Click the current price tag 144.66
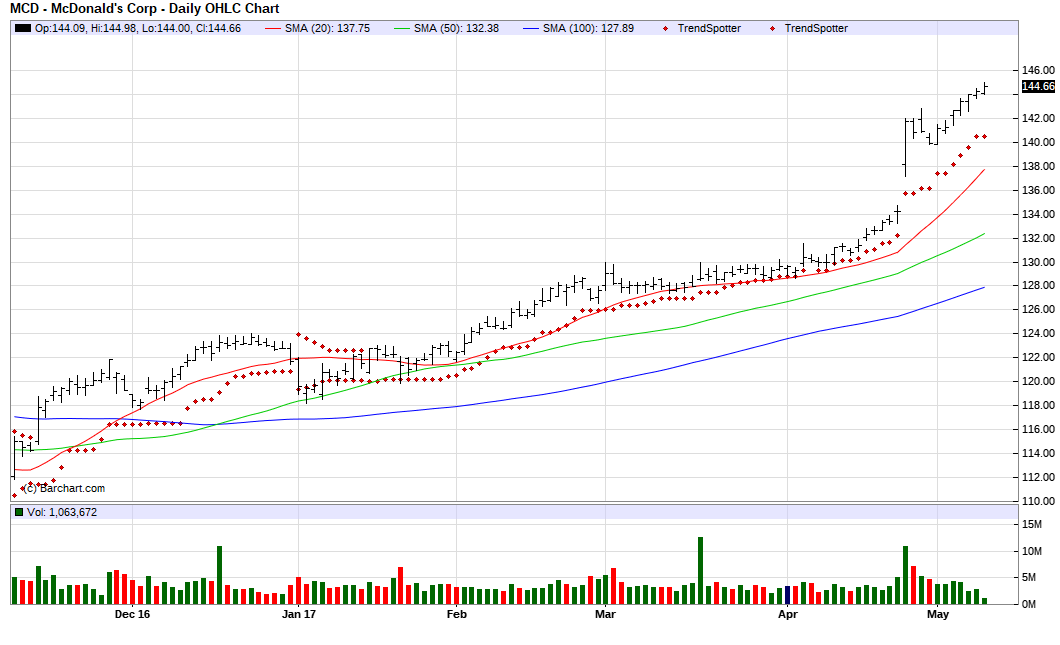Image resolution: width=1060 pixels, height=645 pixels. tap(1038, 87)
